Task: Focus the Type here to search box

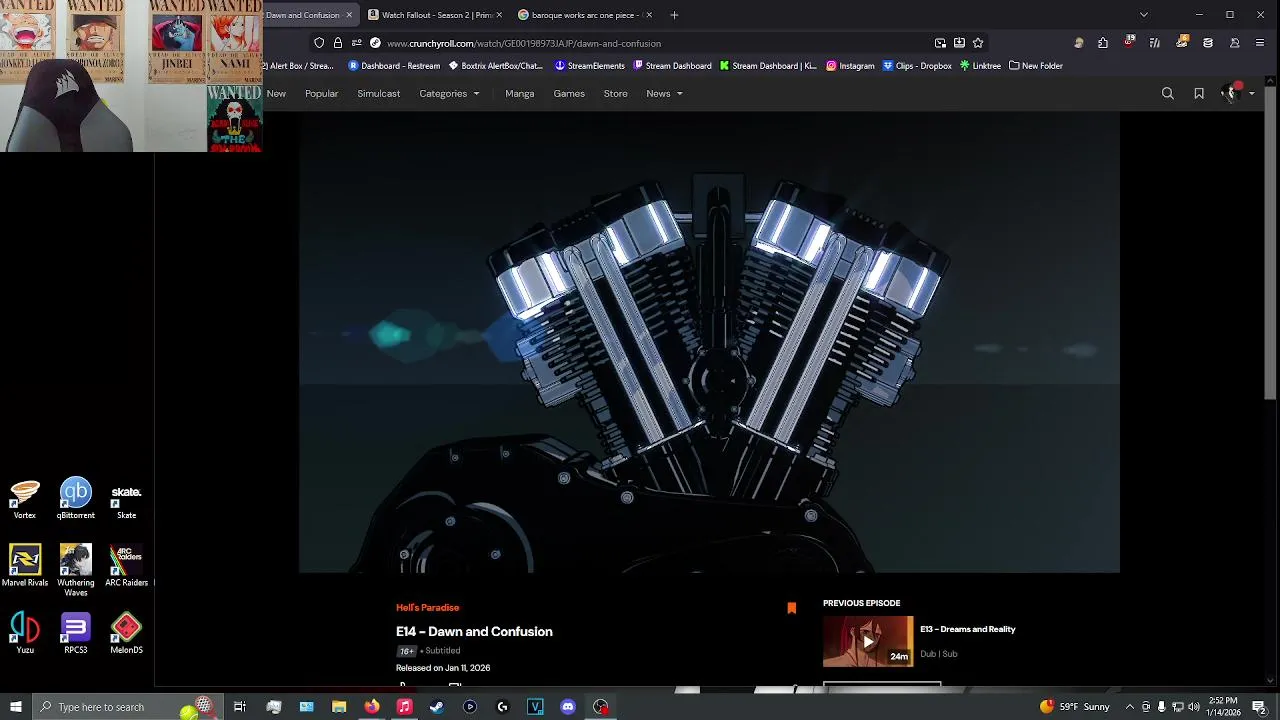Action: (x=127, y=707)
